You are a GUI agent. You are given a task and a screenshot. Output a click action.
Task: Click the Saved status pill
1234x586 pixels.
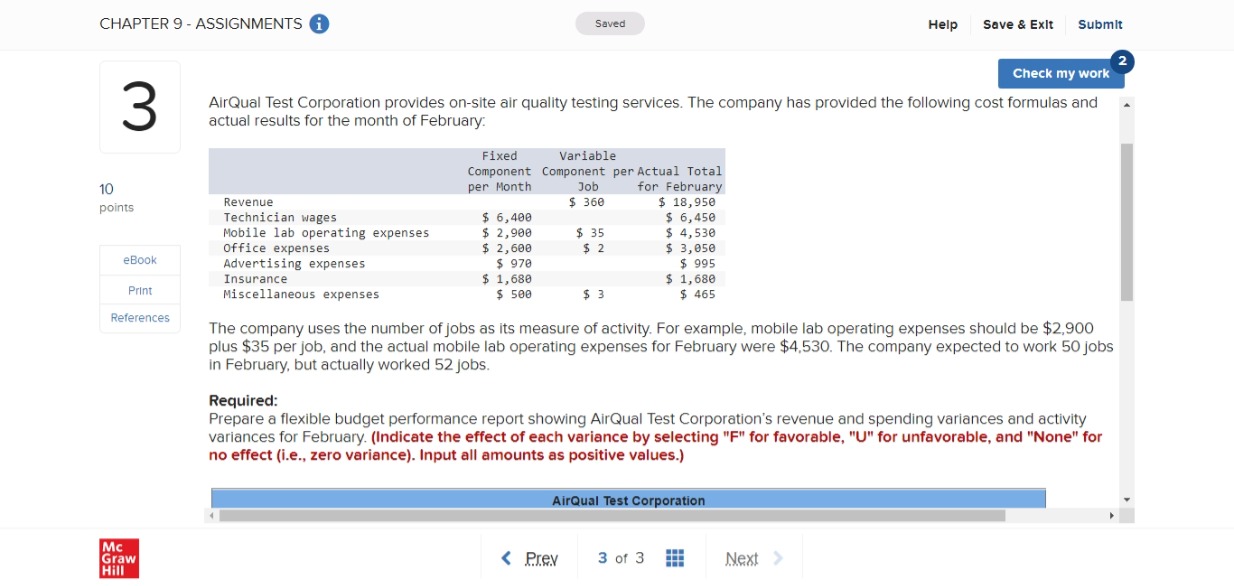point(610,22)
